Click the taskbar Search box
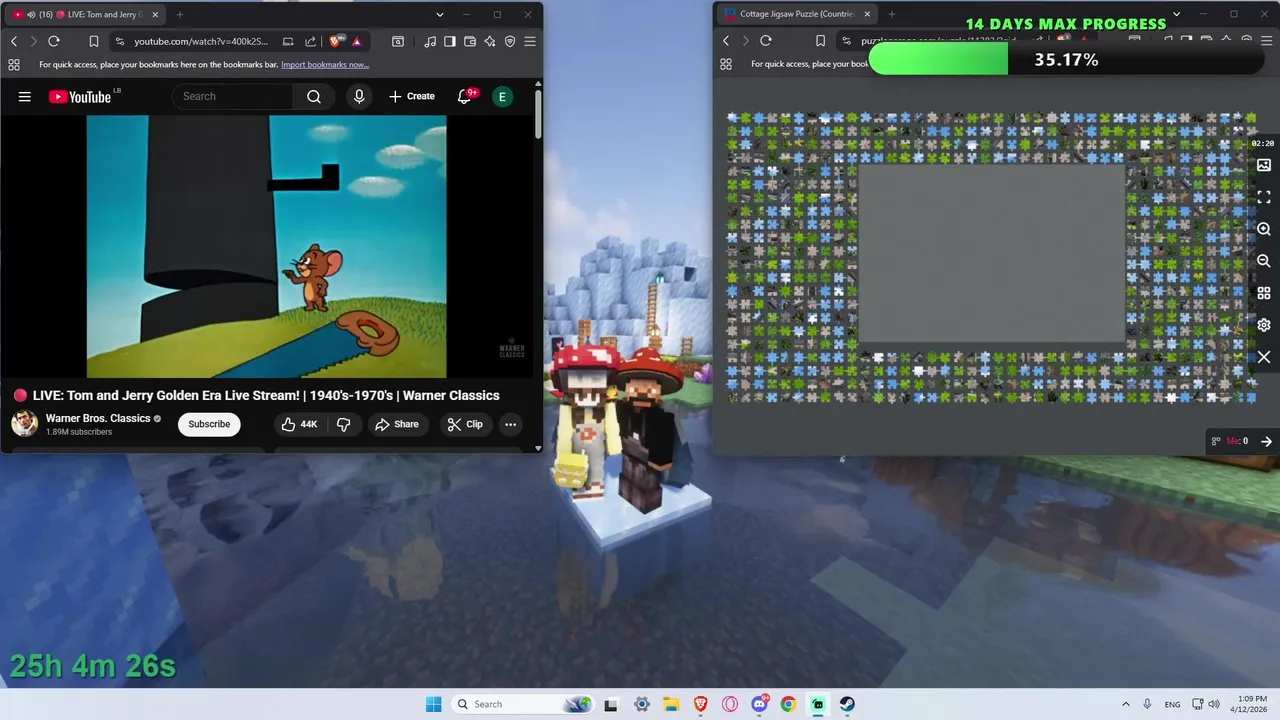This screenshot has height=720, width=1280. pos(523,704)
